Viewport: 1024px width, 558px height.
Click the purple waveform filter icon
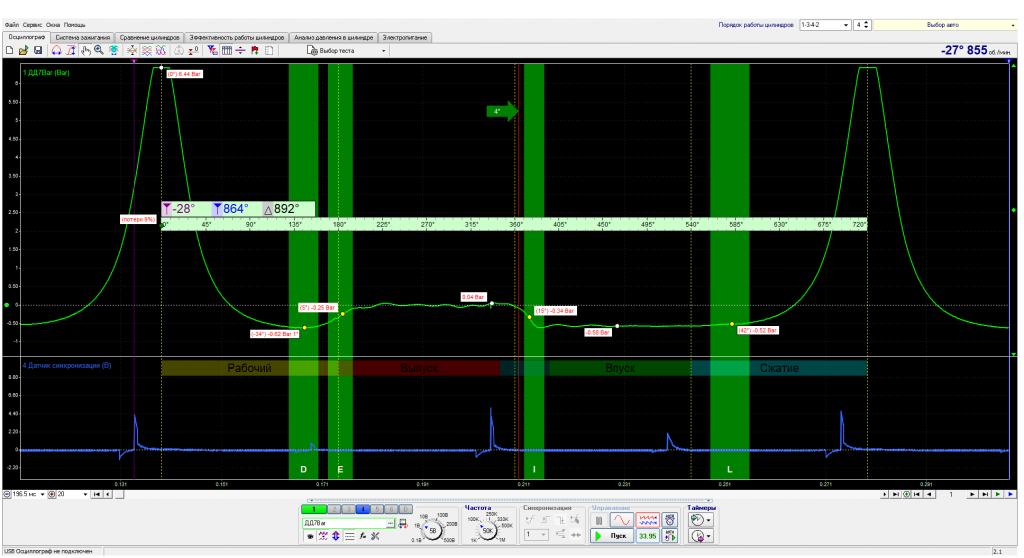point(323,536)
